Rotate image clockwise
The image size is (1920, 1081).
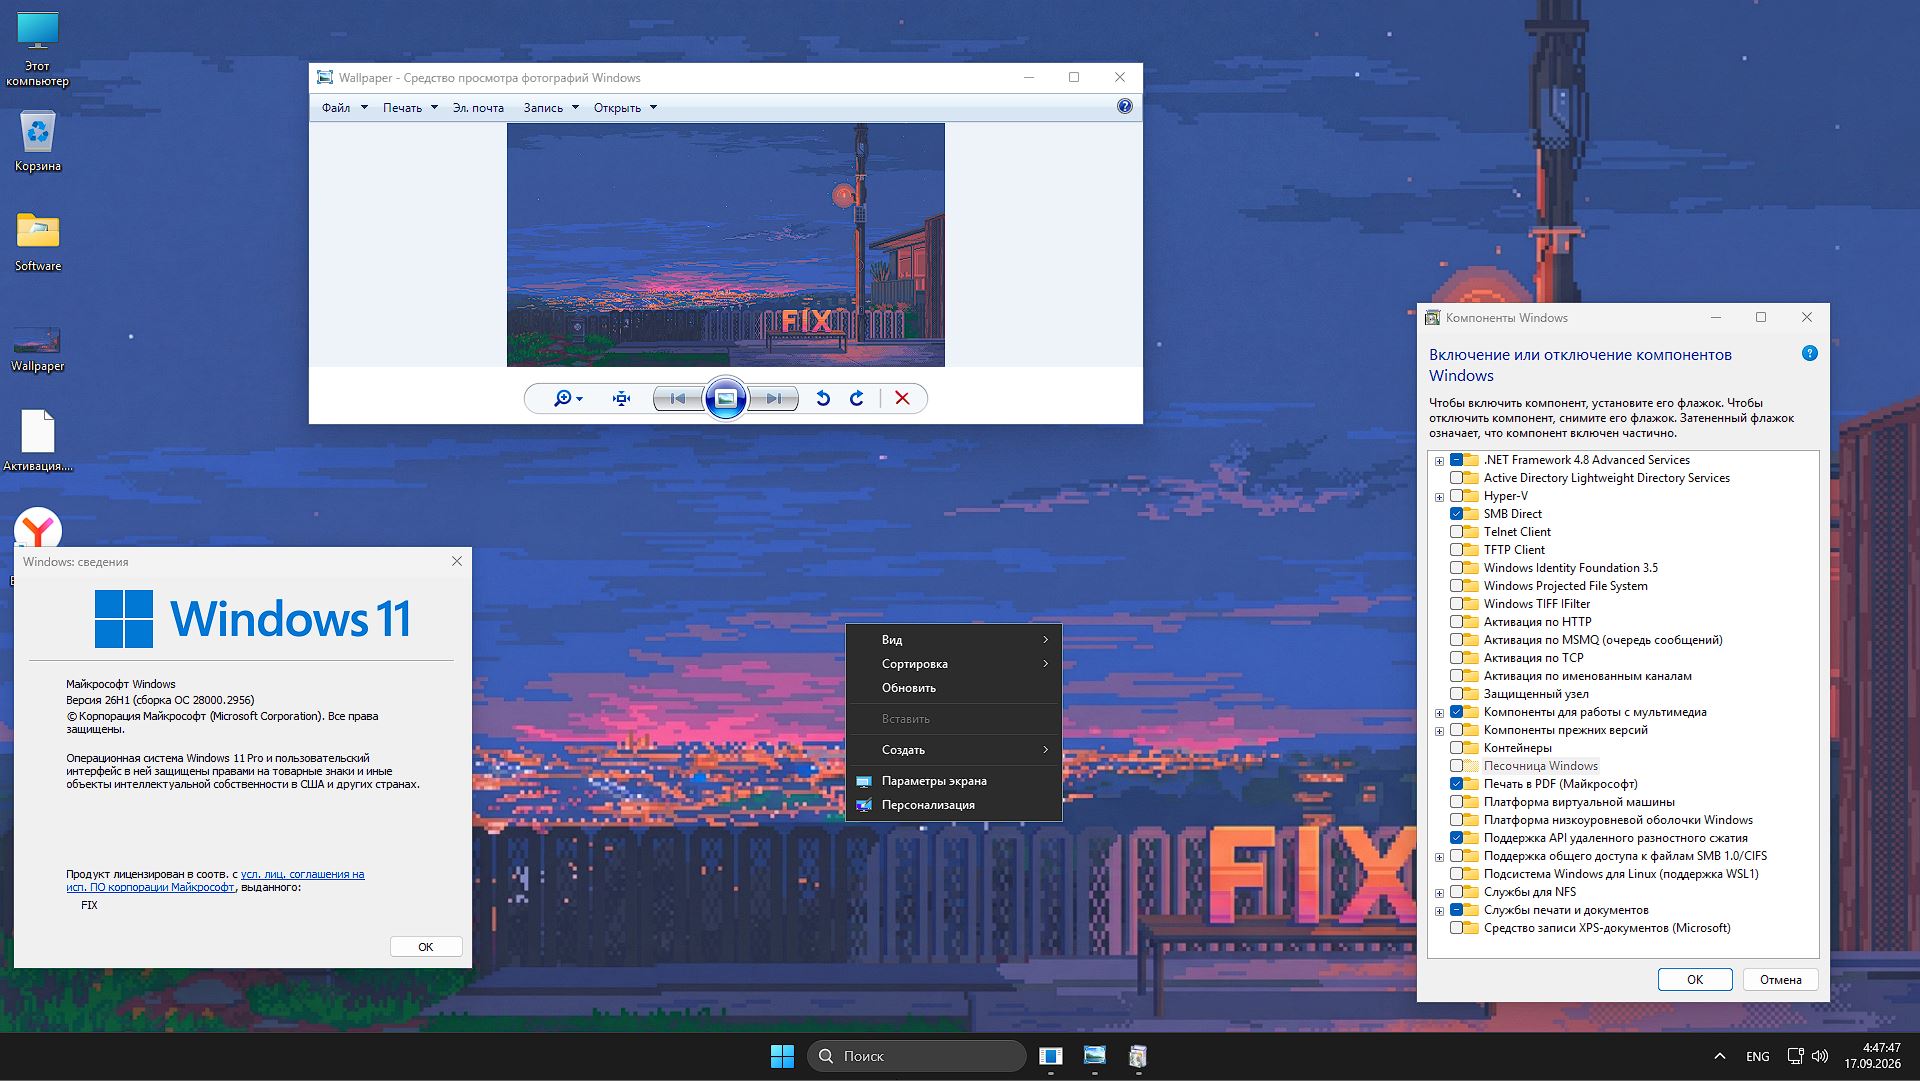[857, 398]
